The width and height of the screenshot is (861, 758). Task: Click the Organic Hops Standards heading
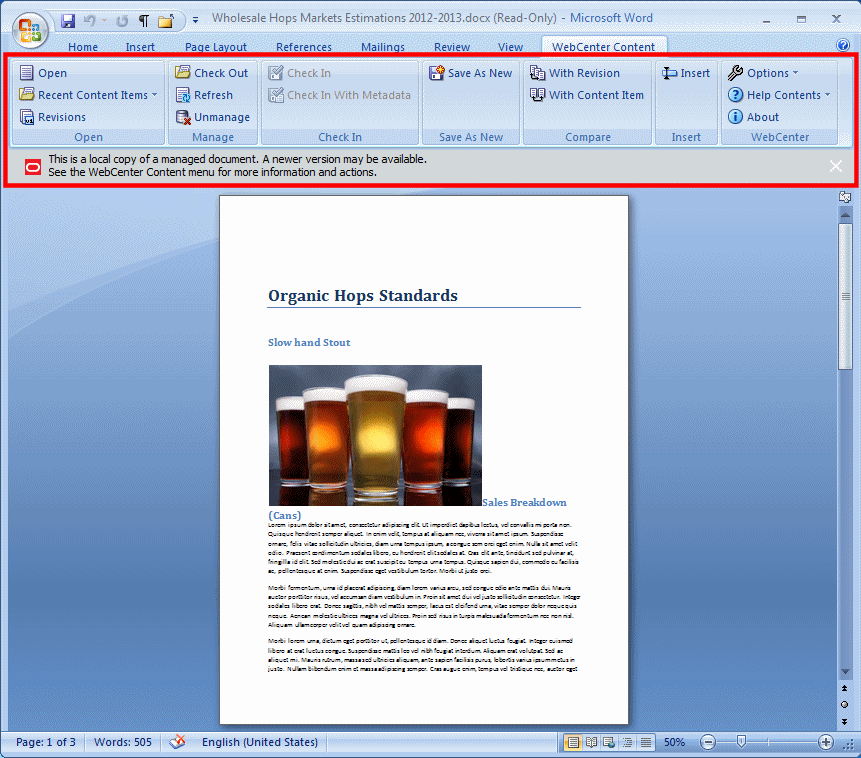coord(362,296)
